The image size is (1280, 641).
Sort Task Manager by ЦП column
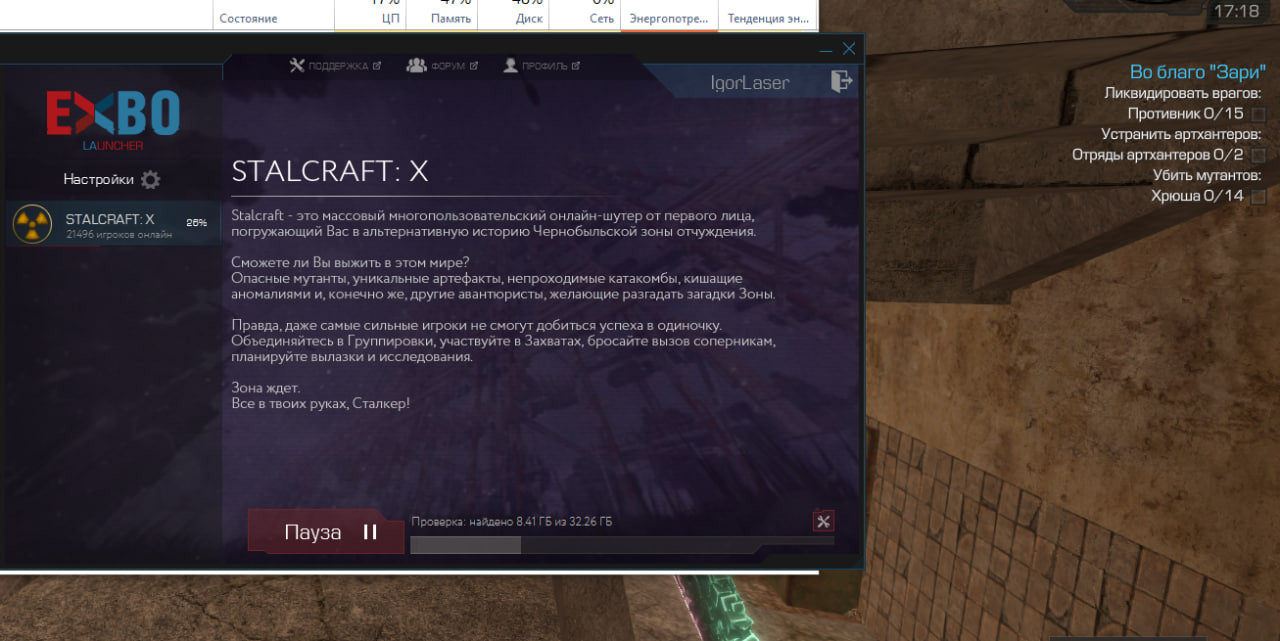[391, 18]
